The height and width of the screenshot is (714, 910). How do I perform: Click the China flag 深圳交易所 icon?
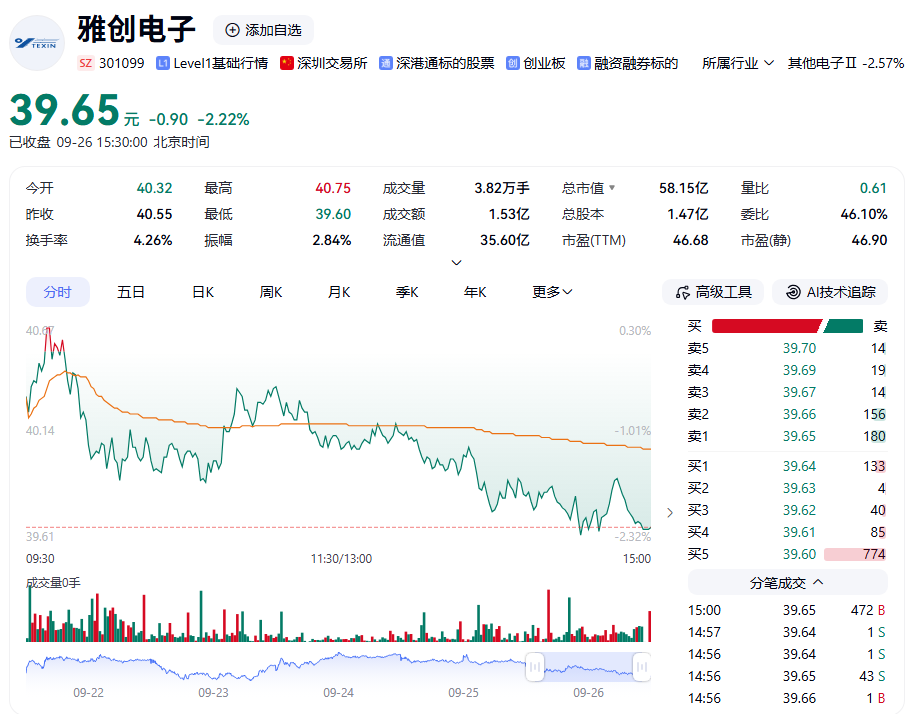(287, 63)
